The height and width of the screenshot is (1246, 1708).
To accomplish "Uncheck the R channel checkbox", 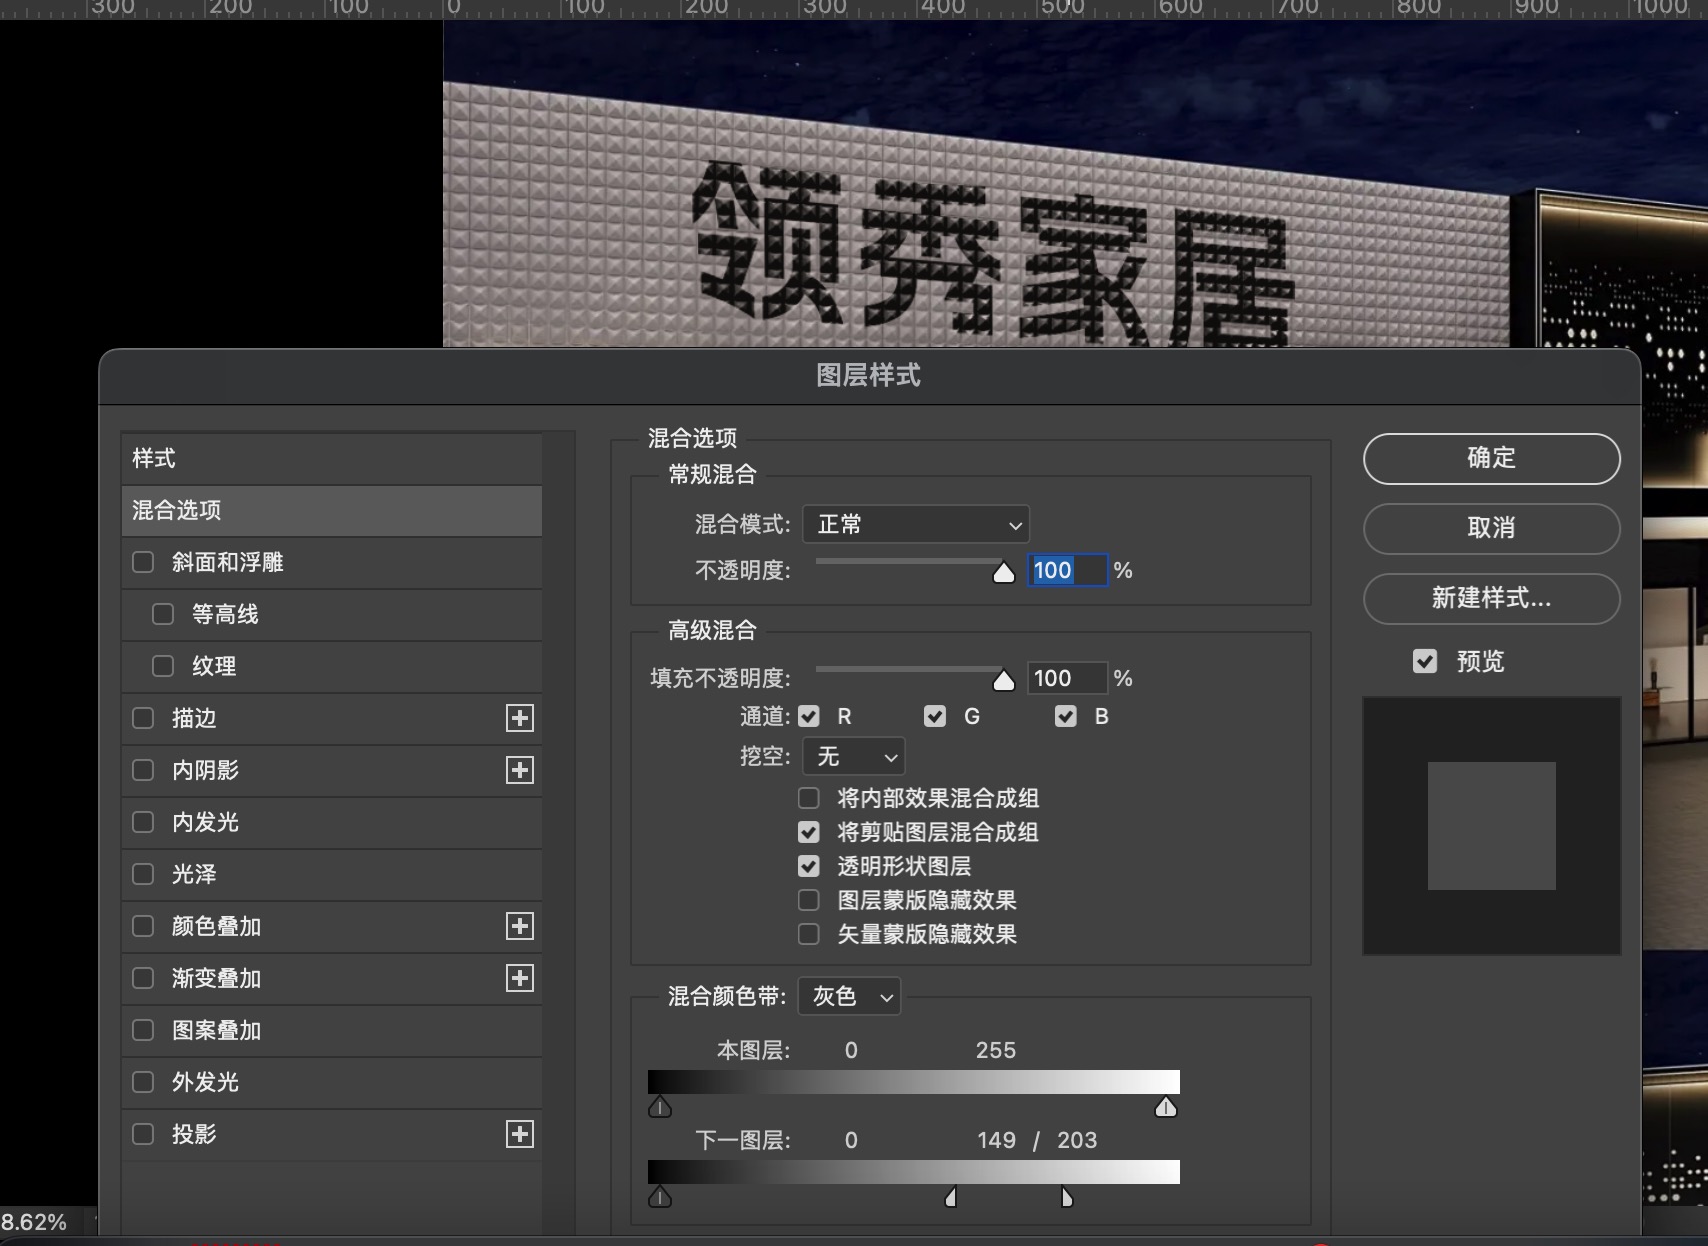I will click(x=809, y=716).
